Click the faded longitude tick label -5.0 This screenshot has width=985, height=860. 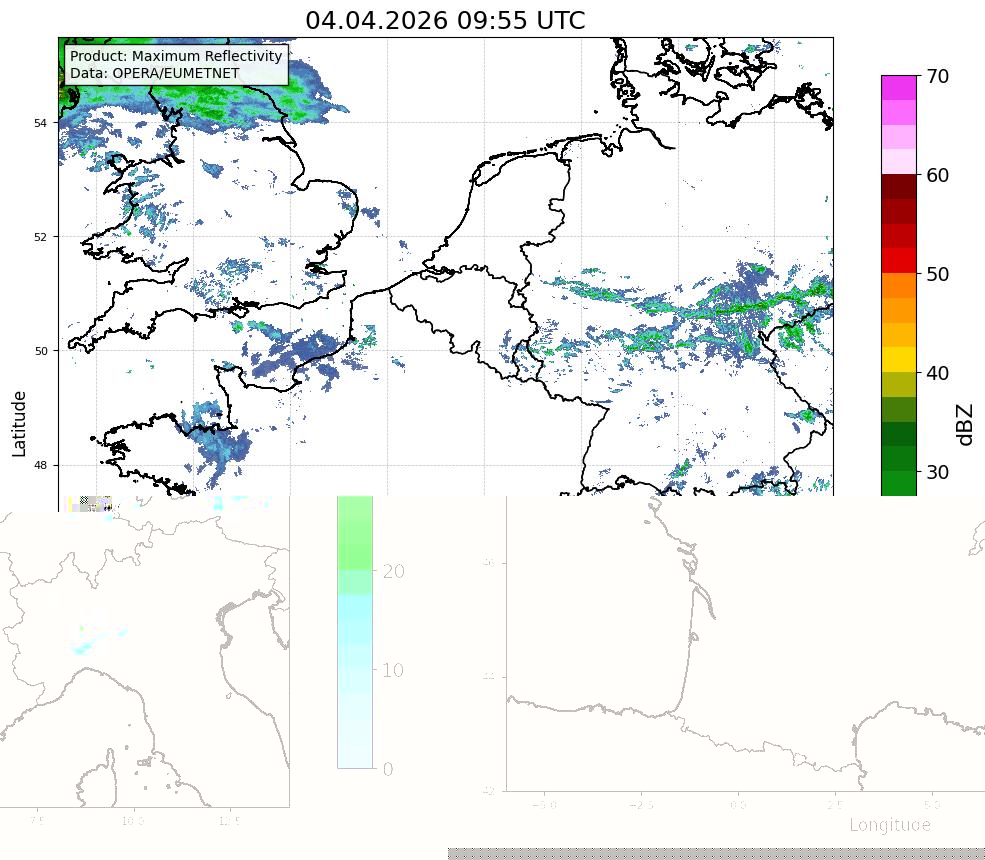click(x=544, y=805)
